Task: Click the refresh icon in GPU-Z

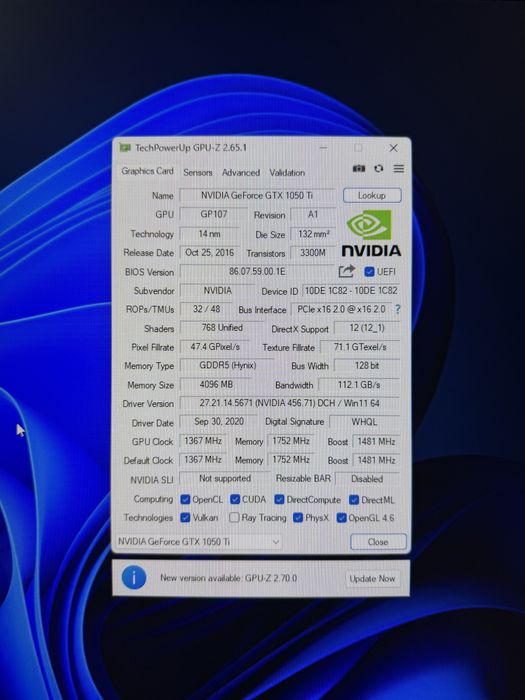Action: tap(379, 168)
